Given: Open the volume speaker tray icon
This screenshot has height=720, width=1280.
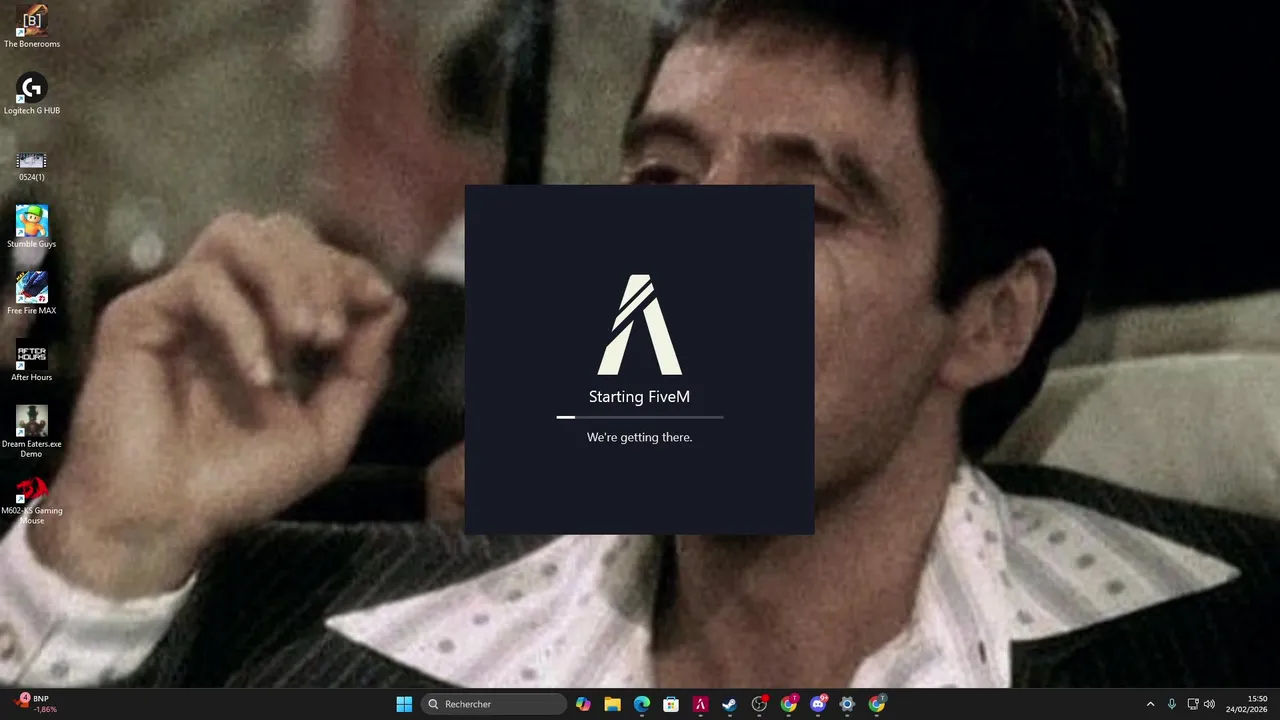Looking at the screenshot, I should 1210,704.
